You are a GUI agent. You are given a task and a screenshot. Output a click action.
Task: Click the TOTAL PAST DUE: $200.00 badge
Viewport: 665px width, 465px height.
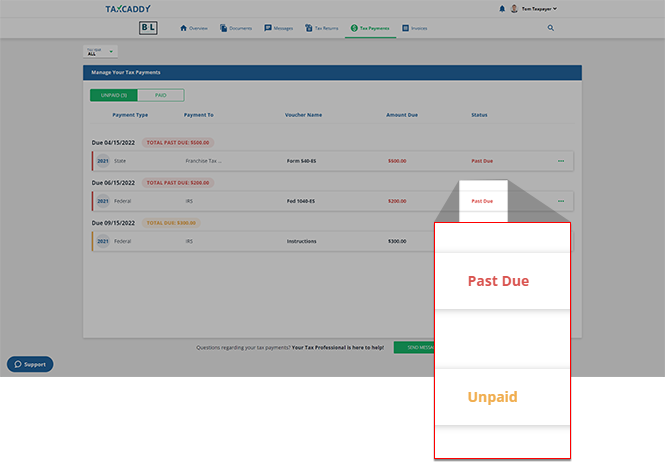(x=178, y=183)
